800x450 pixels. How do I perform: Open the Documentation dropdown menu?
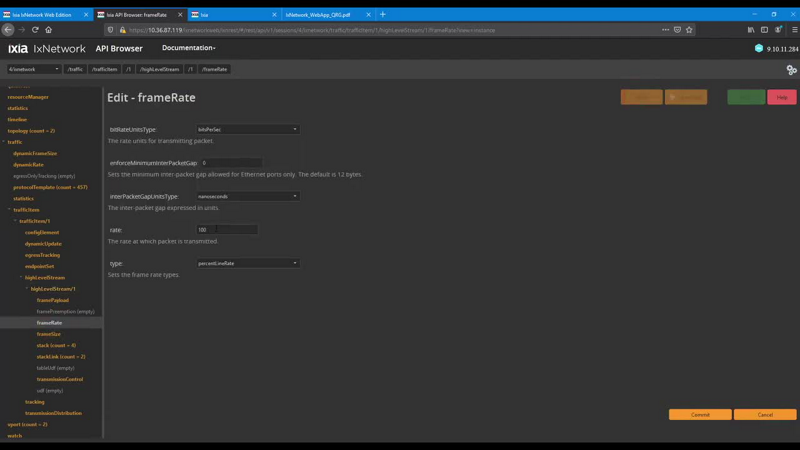(x=188, y=48)
